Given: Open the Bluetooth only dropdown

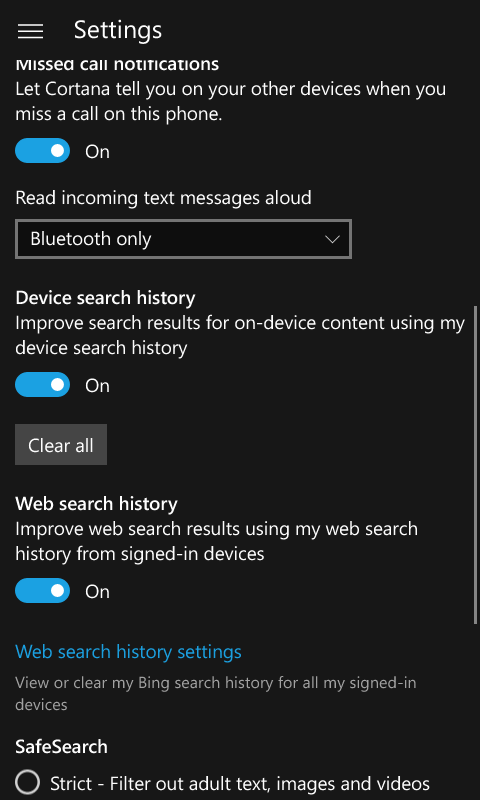Looking at the screenshot, I should tap(183, 239).
